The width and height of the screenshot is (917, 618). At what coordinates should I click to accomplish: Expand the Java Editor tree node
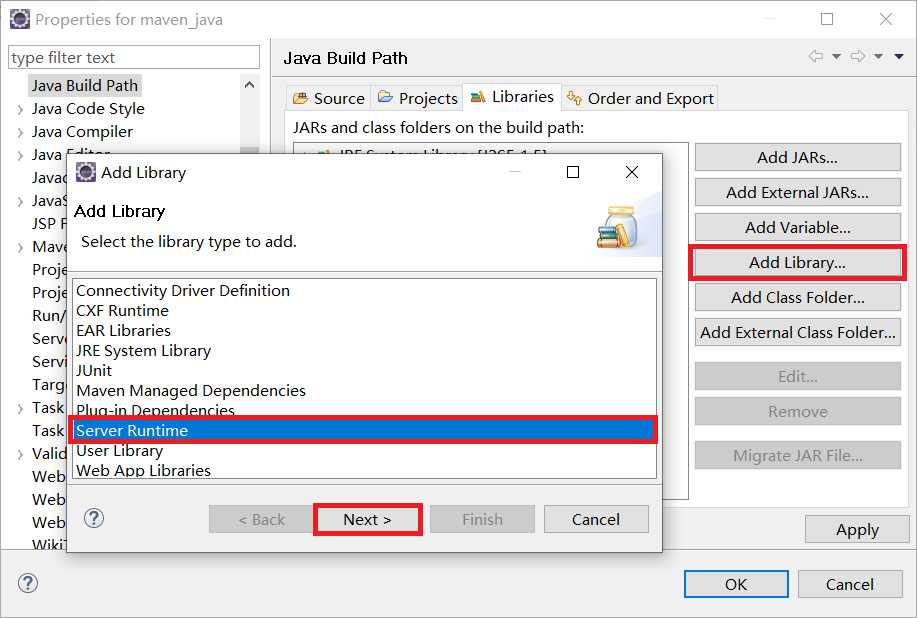coord(20,156)
